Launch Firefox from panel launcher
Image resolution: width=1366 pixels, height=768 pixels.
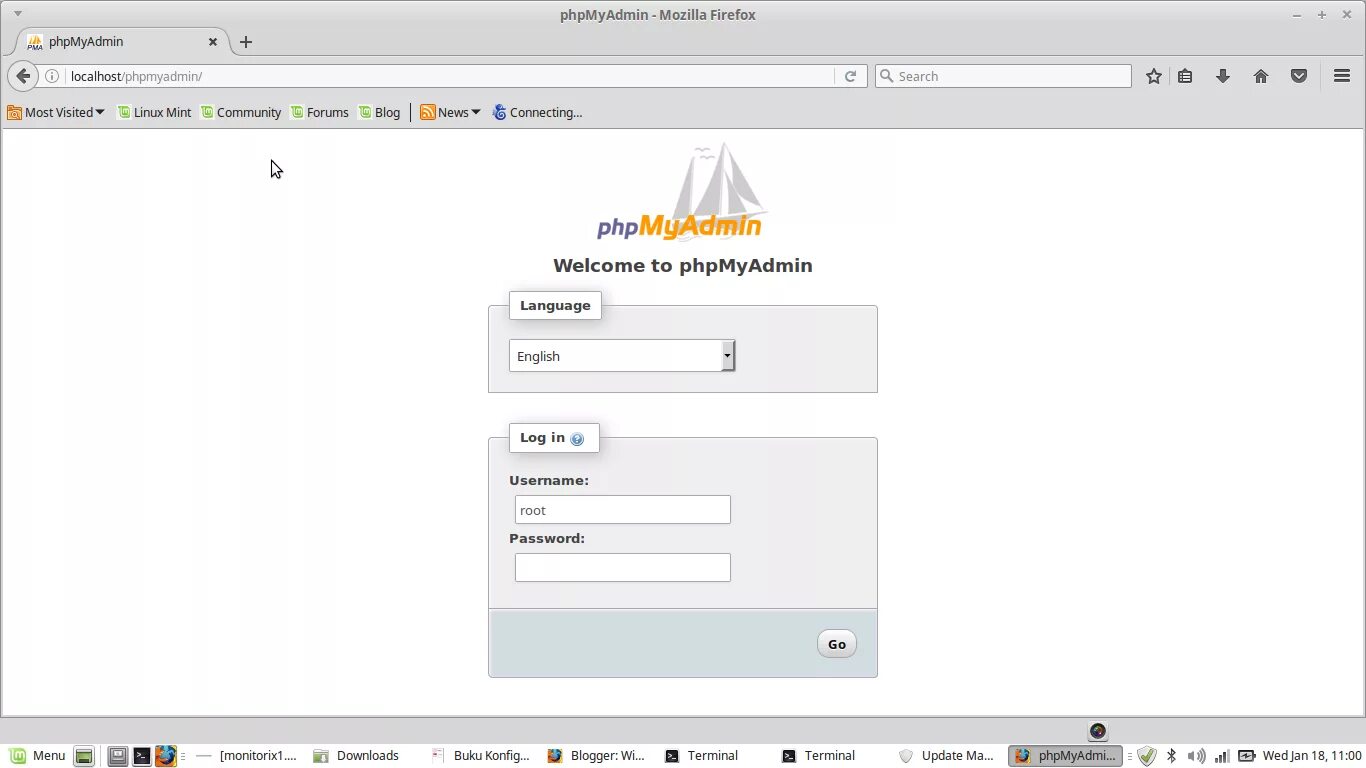click(x=165, y=756)
